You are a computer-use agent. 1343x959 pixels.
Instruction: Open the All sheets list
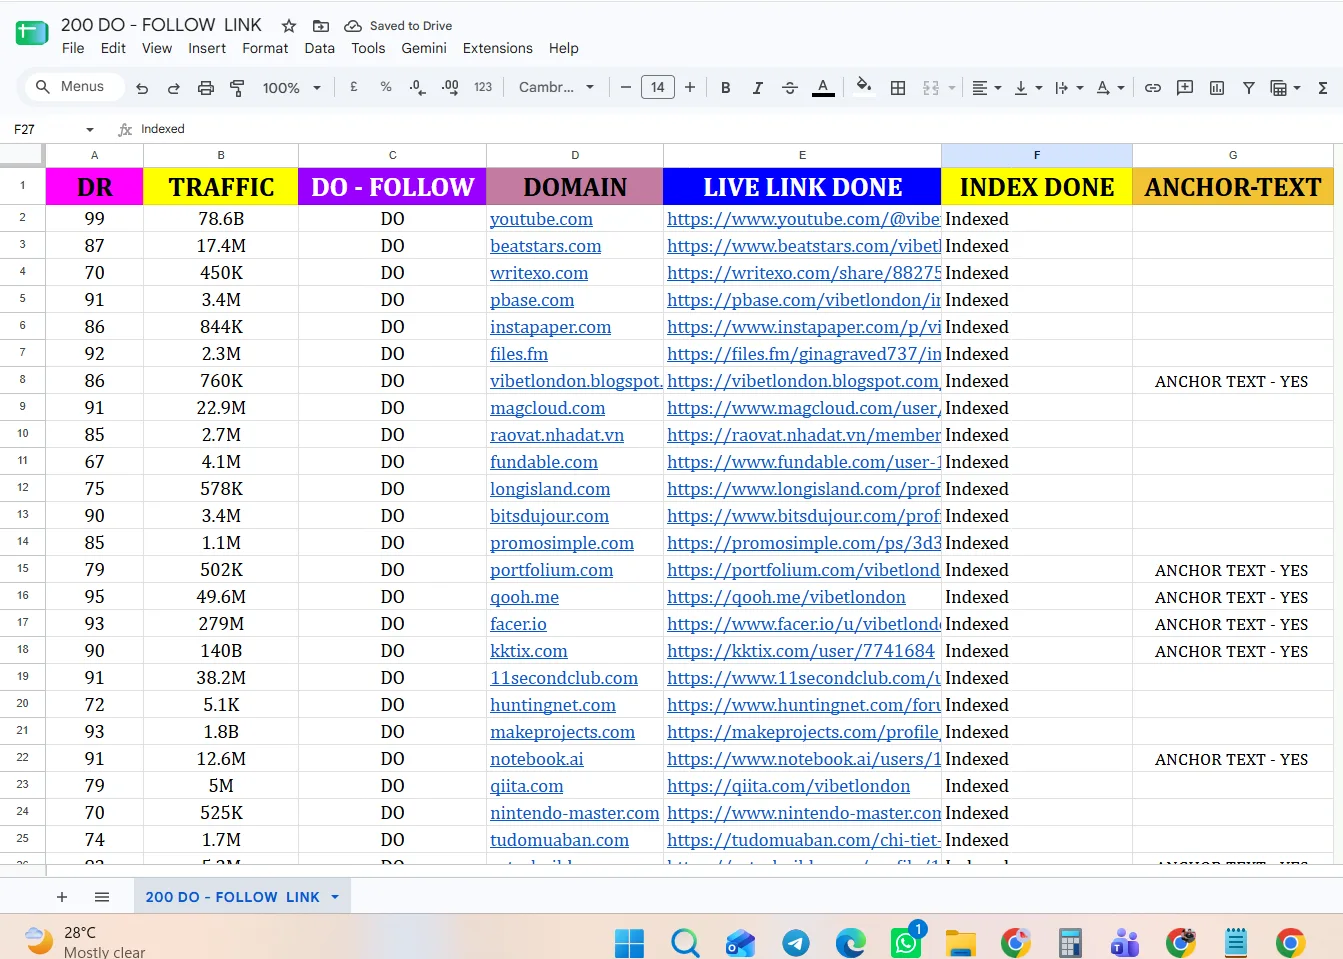102,897
